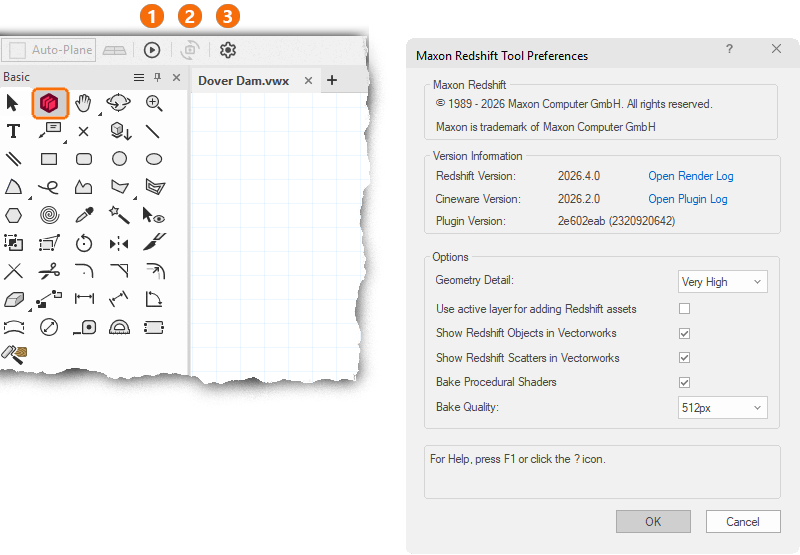Expand the Geometry Detail dropdown

[x=722, y=282]
